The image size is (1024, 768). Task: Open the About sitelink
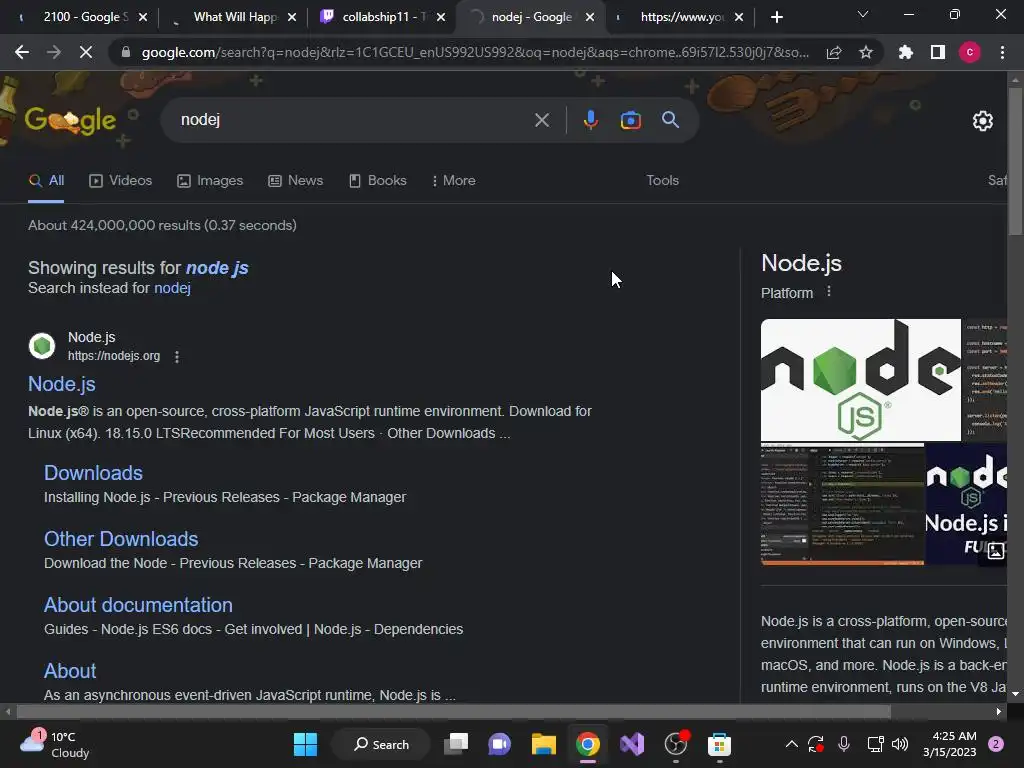(x=70, y=671)
